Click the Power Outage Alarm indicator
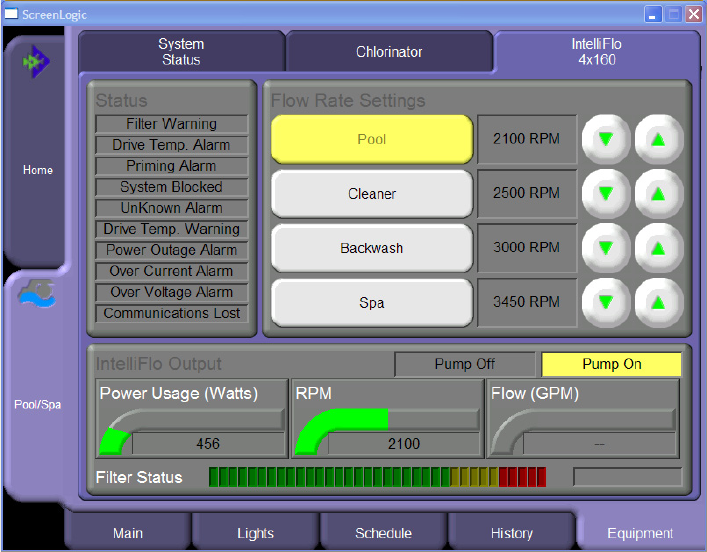 [171, 250]
